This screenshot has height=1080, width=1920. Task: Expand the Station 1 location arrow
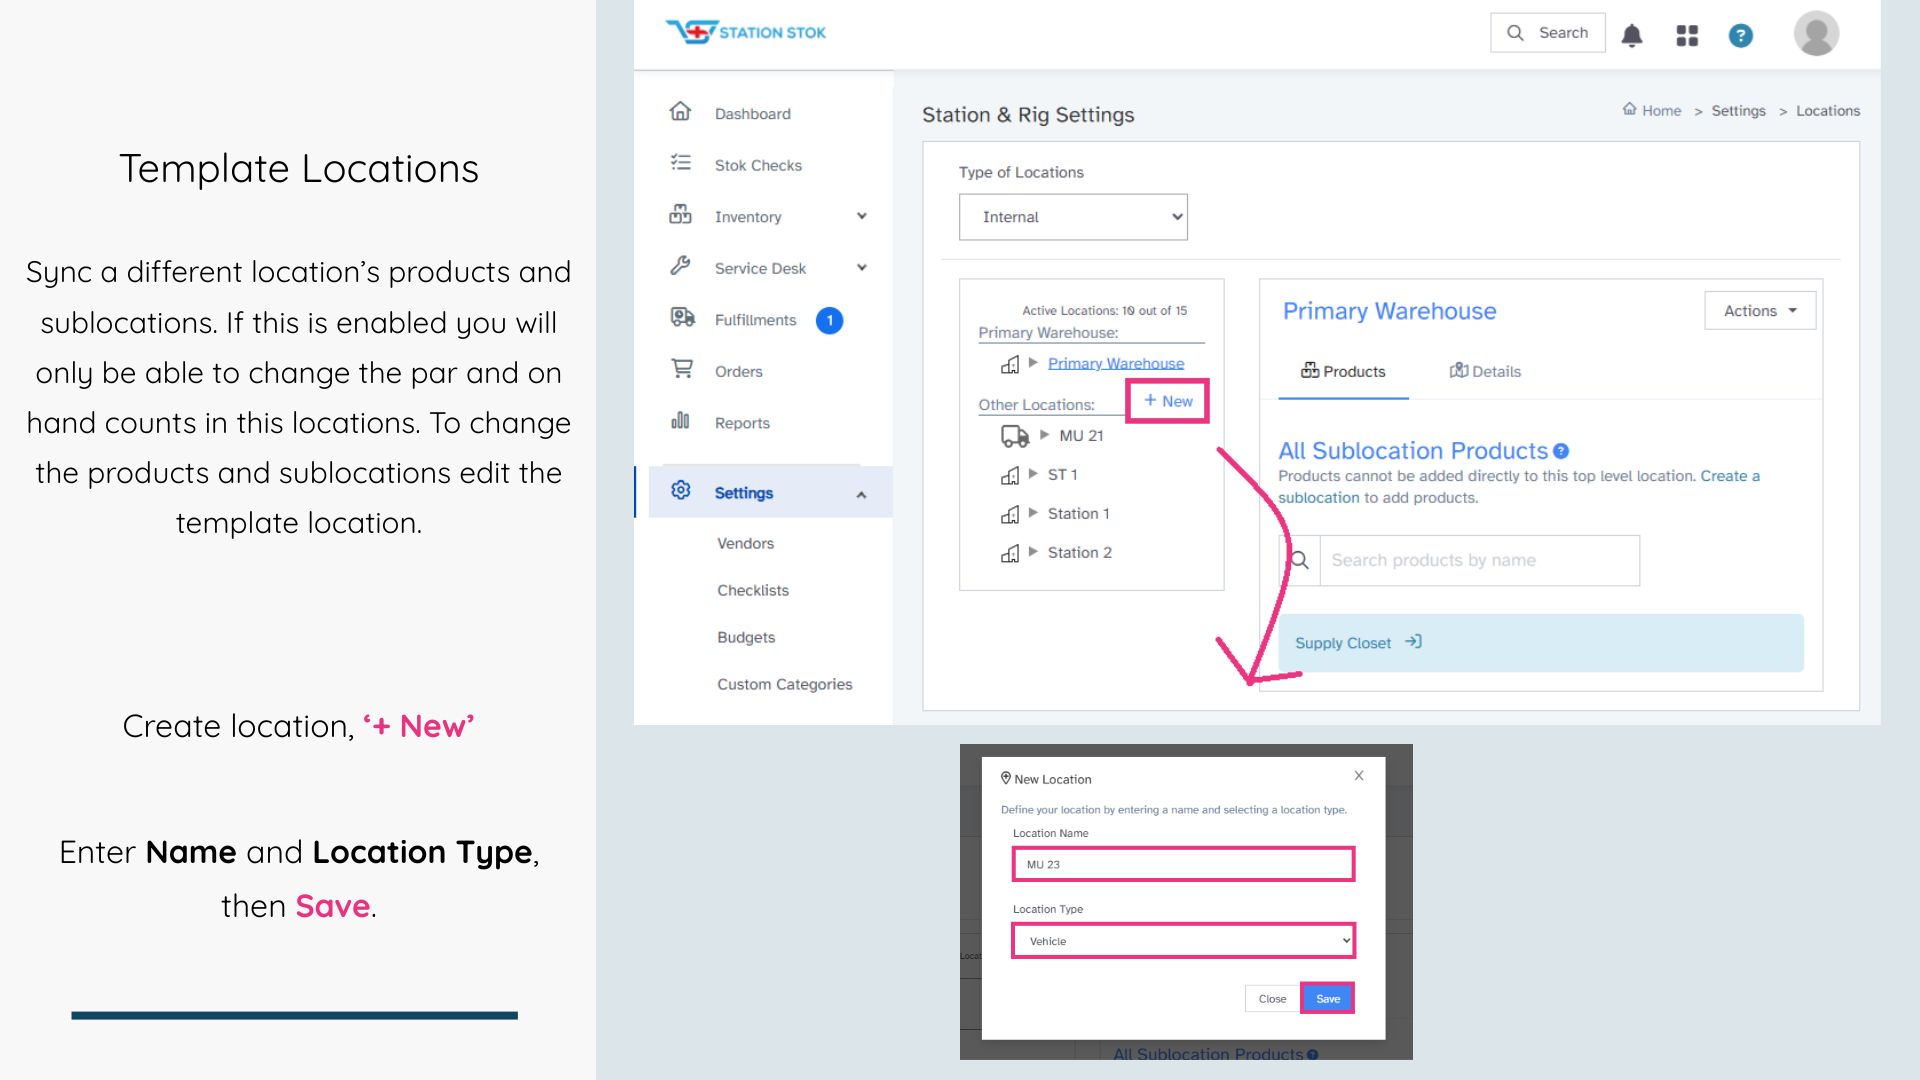pos(1033,513)
